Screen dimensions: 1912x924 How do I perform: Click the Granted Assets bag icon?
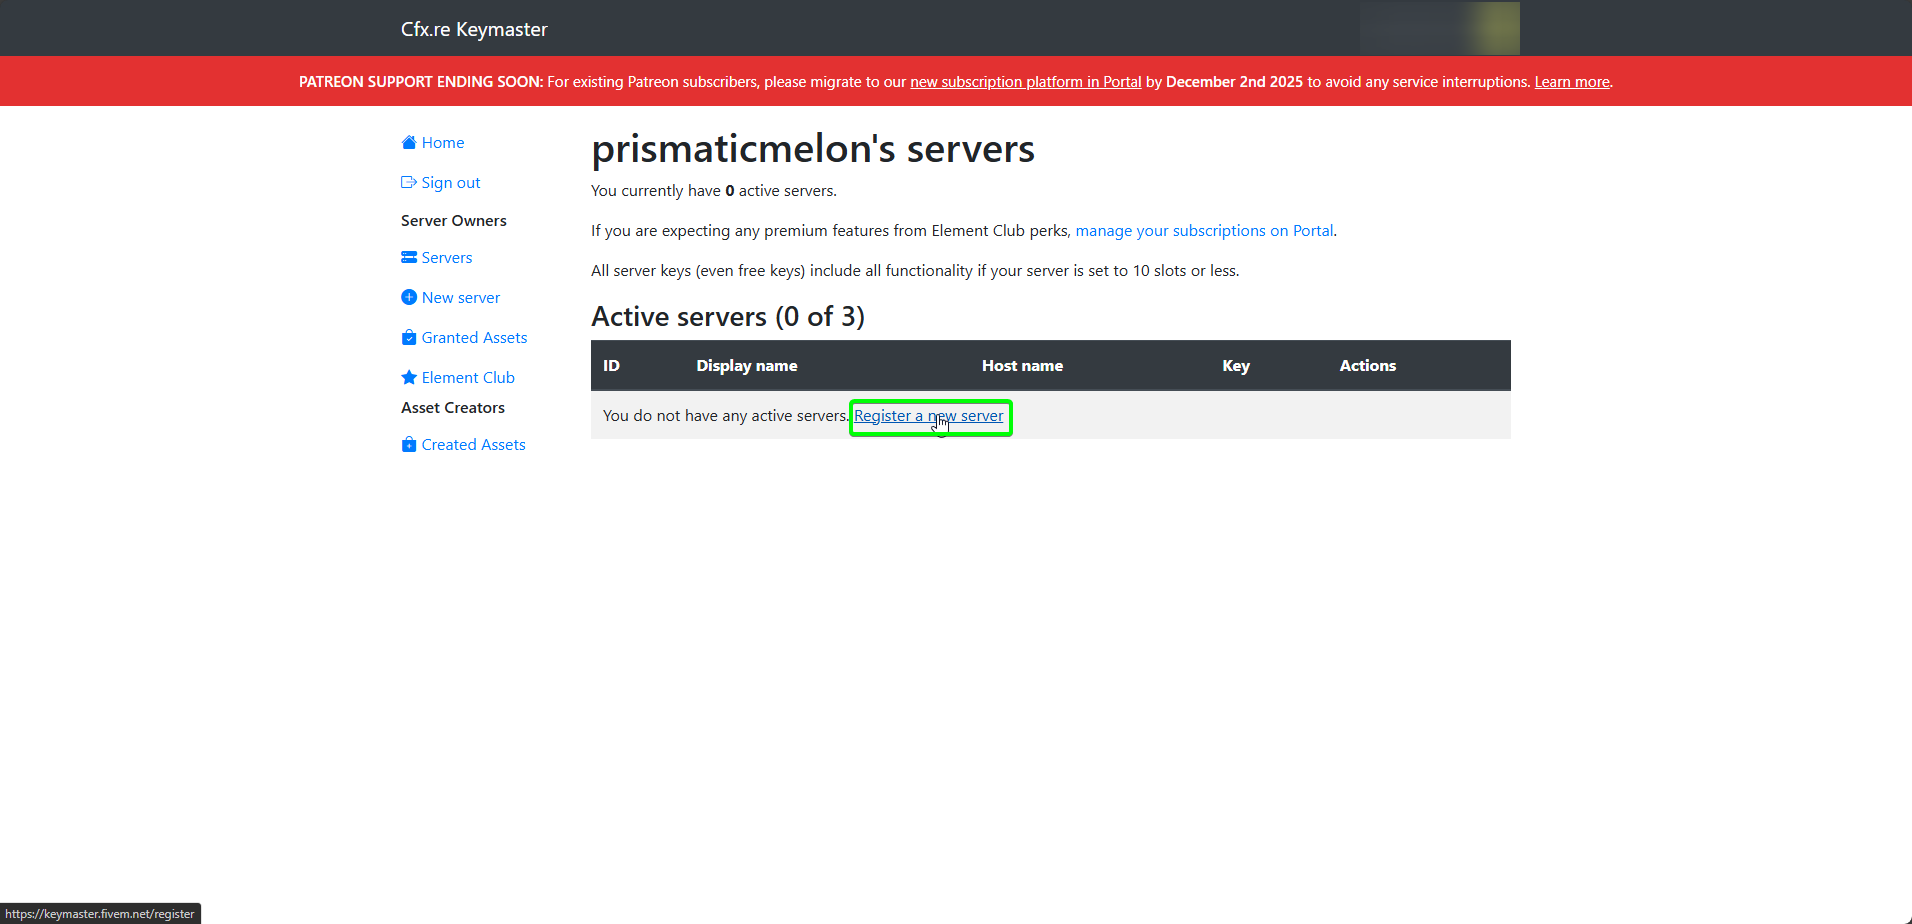[x=408, y=337]
